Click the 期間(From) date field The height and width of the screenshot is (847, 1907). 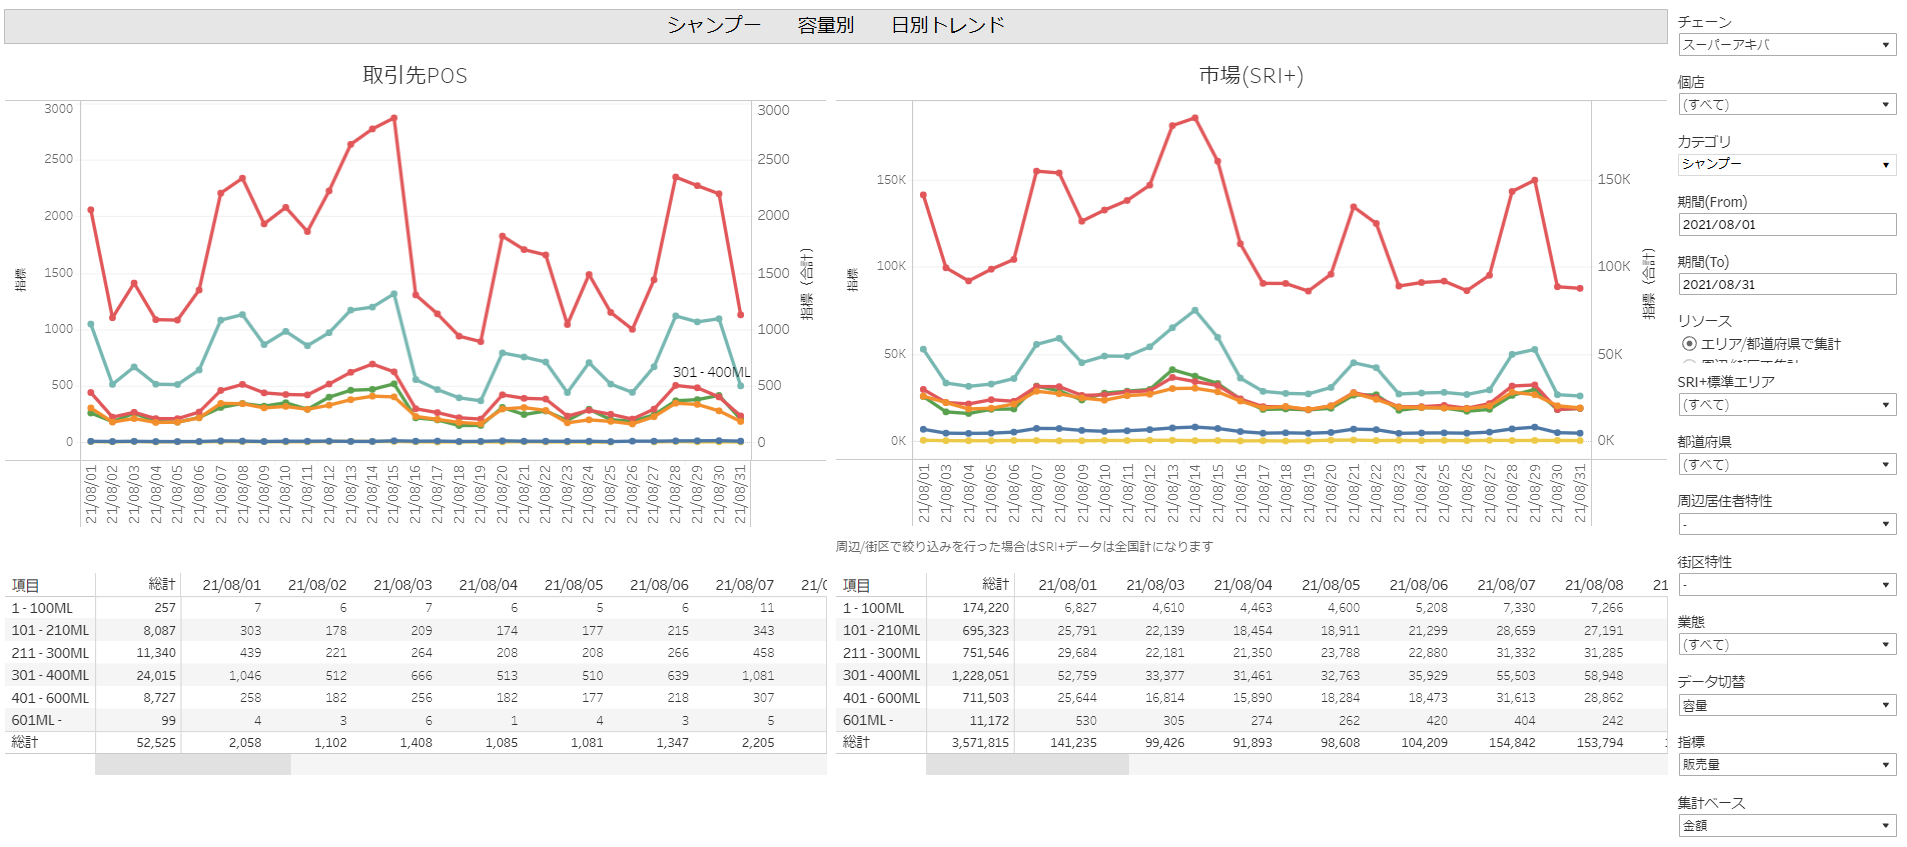click(1786, 225)
